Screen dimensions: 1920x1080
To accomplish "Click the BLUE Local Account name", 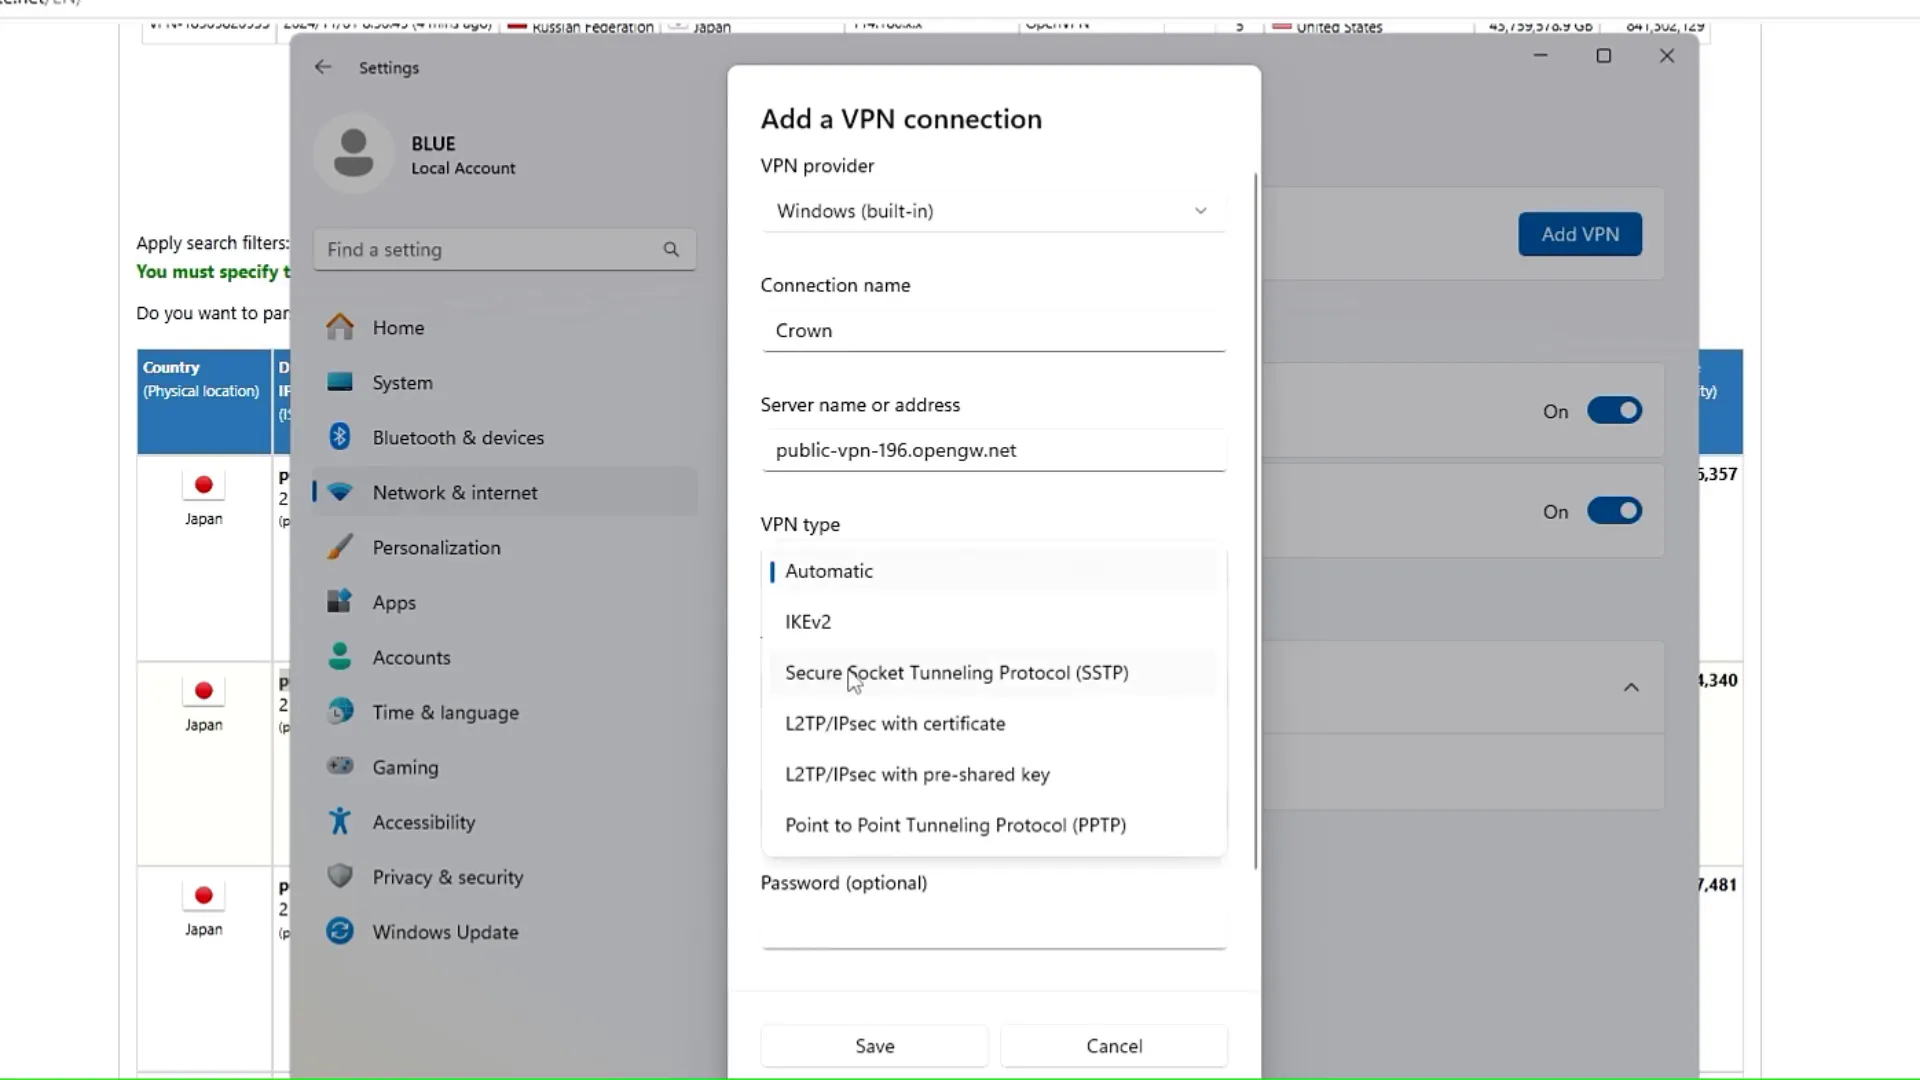I will (x=463, y=155).
